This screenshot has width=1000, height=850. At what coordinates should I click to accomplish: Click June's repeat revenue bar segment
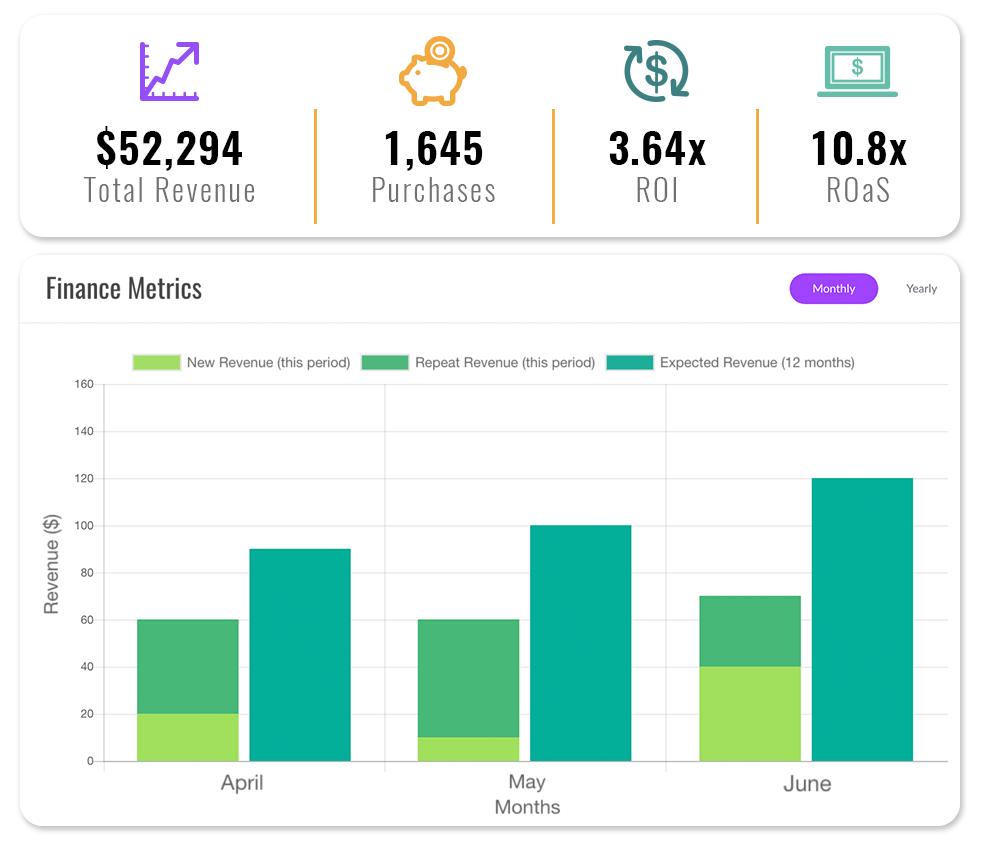click(750, 631)
